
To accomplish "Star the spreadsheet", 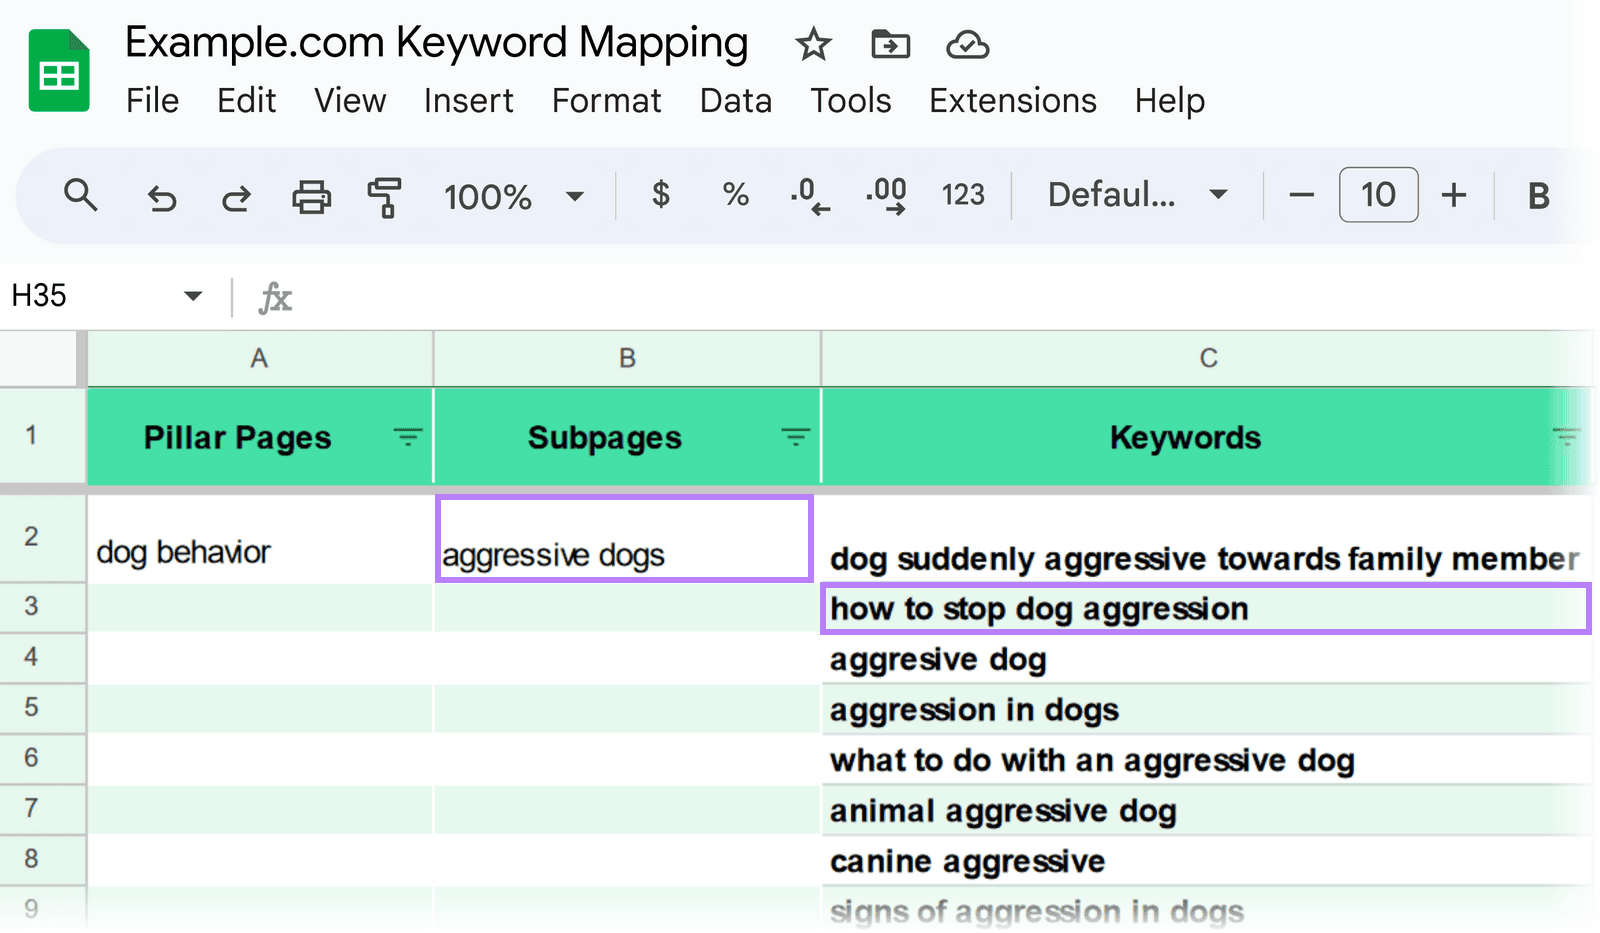I will [x=812, y=45].
